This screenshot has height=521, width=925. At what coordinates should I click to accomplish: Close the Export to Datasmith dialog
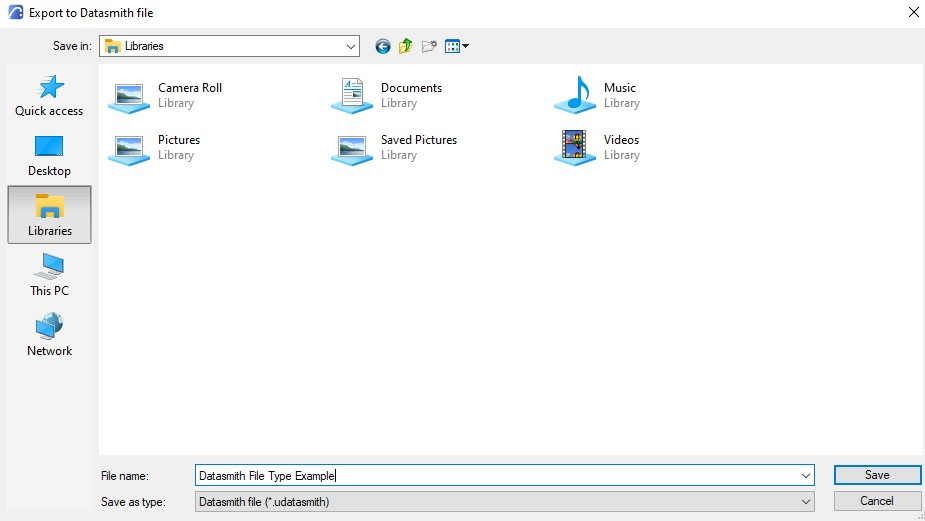click(912, 12)
